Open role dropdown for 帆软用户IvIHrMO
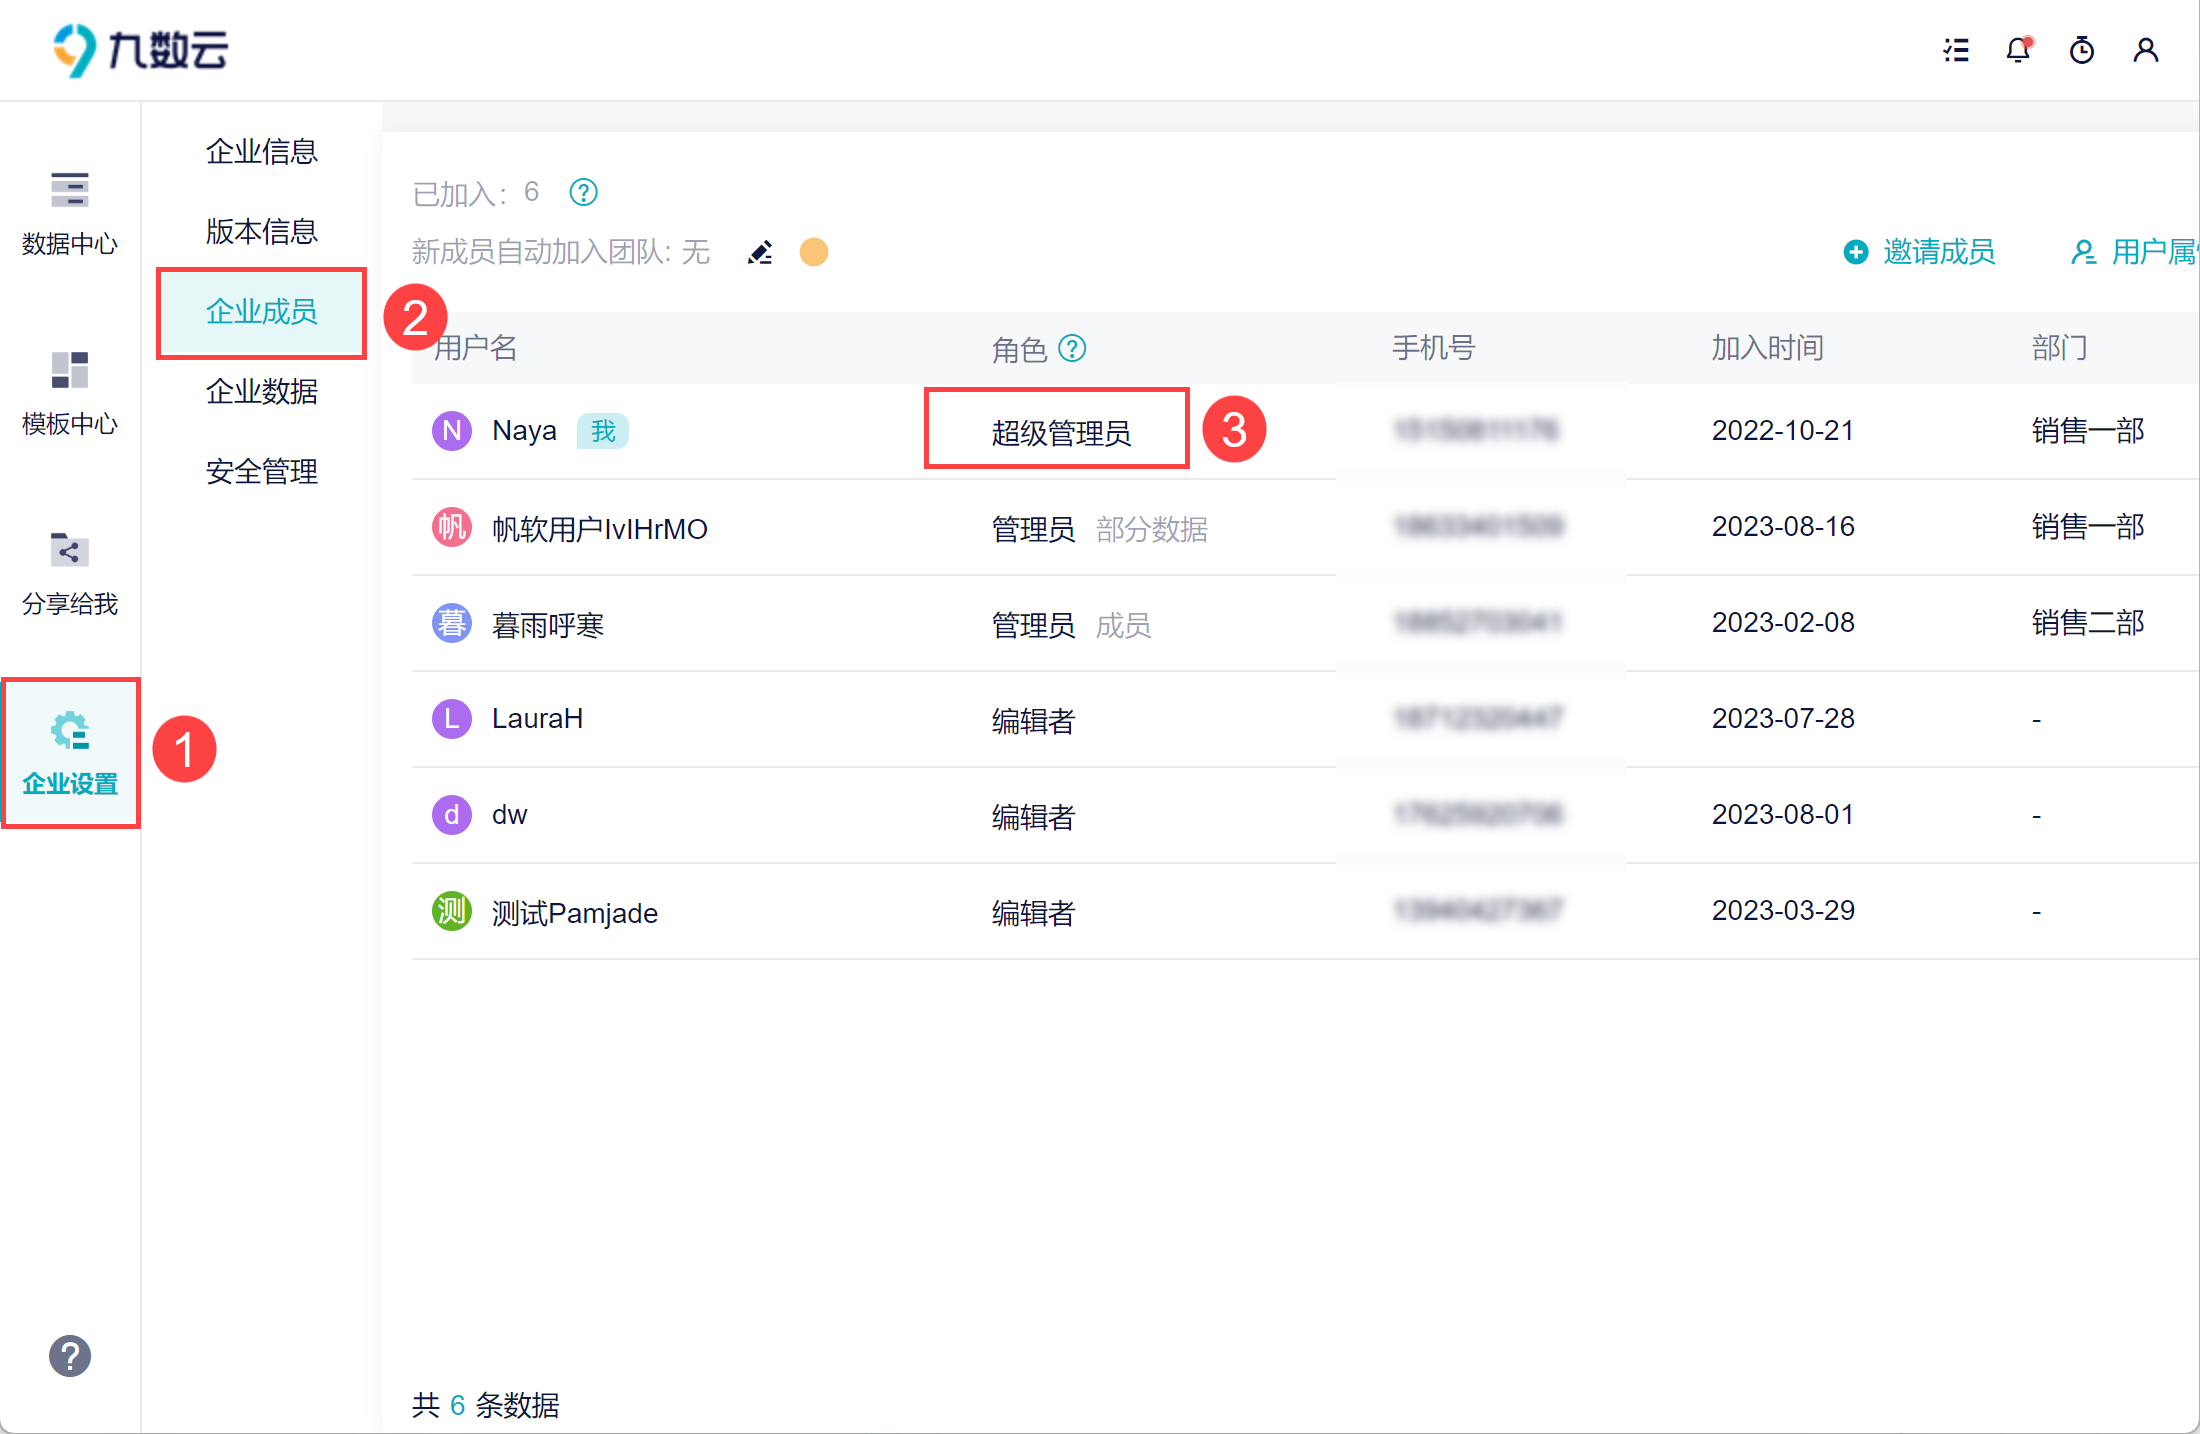 point(1034,529)
